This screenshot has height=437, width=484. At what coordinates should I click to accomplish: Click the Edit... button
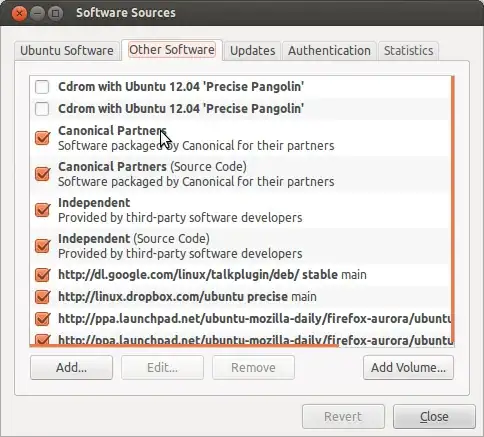click(162, 367)
